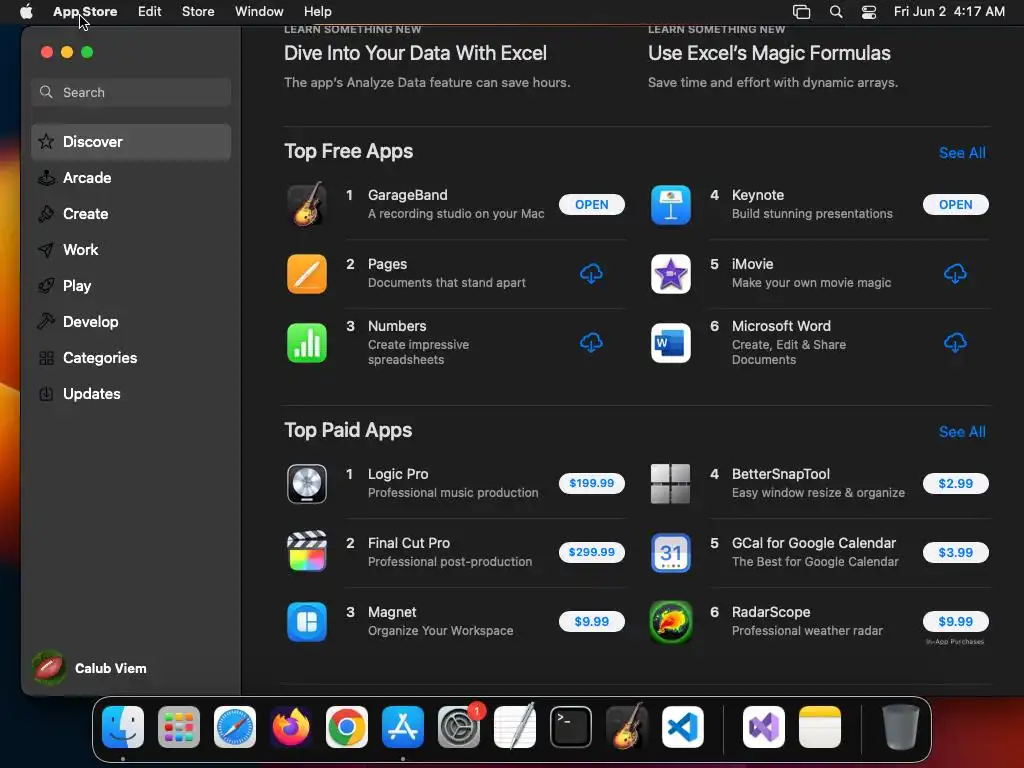
Task: Click the Microsoft Word app icon
Action: (x=671, y=343)
